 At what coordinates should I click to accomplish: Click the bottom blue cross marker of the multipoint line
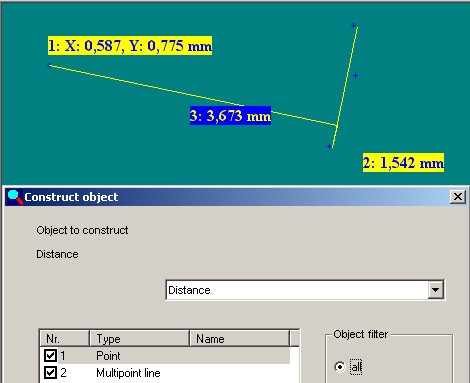[329, 146]
